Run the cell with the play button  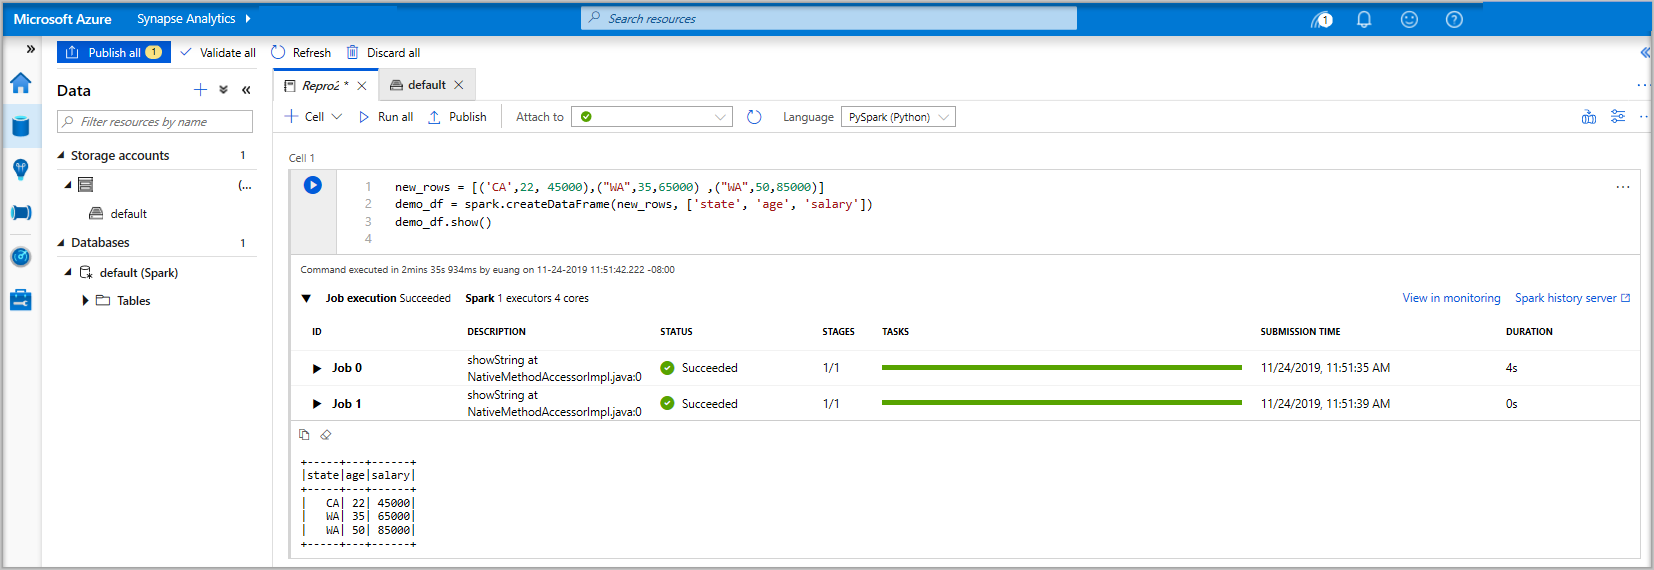coord(313,185)
